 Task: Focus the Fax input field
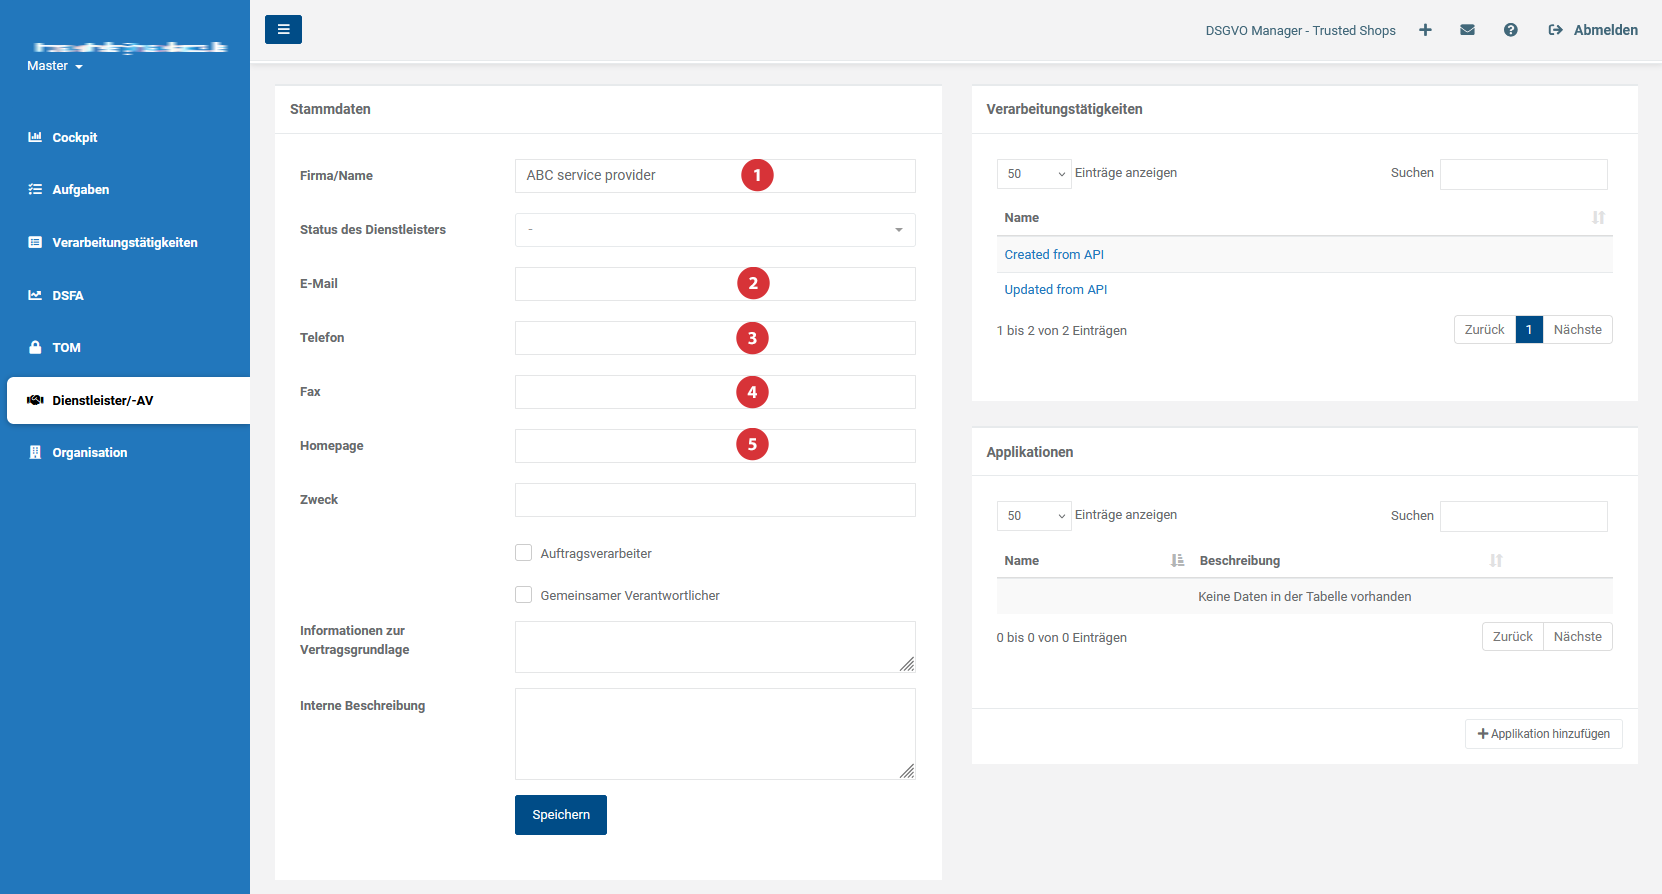click(715, 392)
